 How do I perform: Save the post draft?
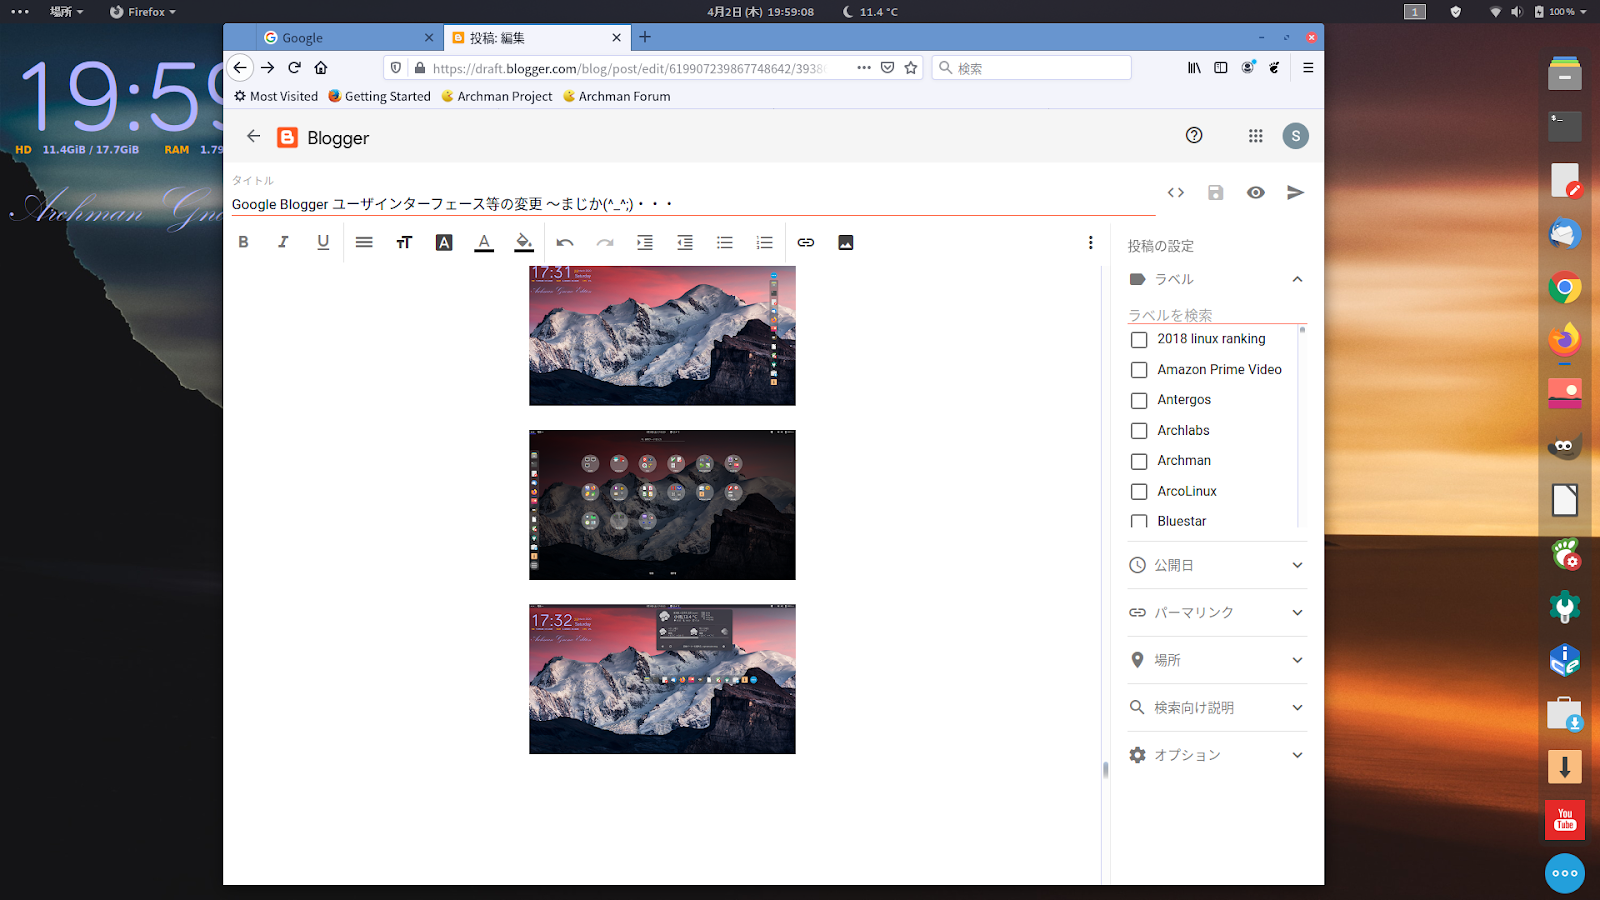pyautogui.click(x=1216, y=192)
